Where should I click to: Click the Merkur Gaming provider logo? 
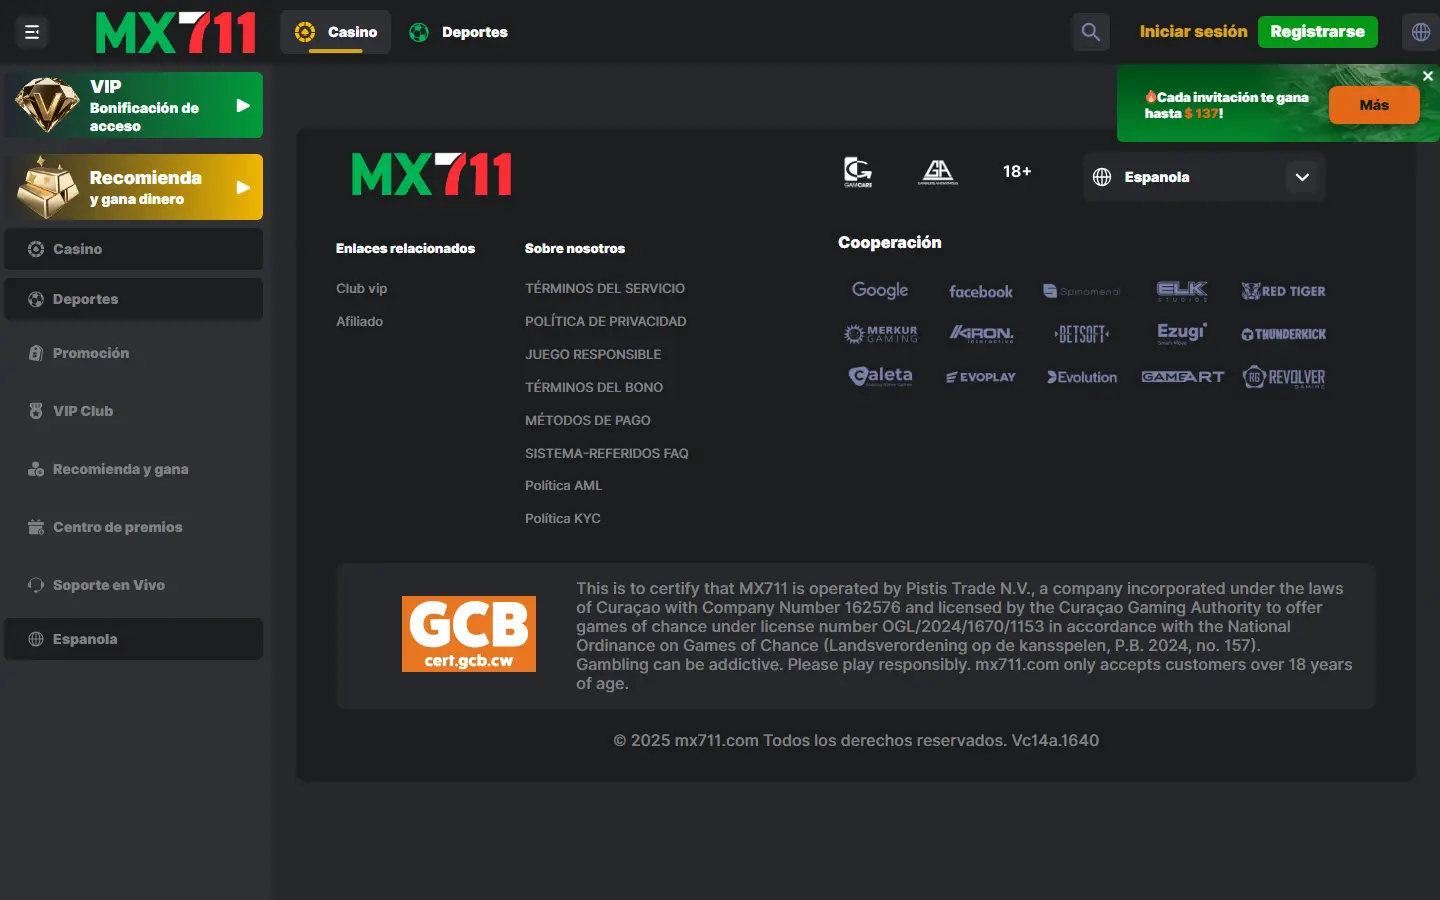(x=881, y=334)
